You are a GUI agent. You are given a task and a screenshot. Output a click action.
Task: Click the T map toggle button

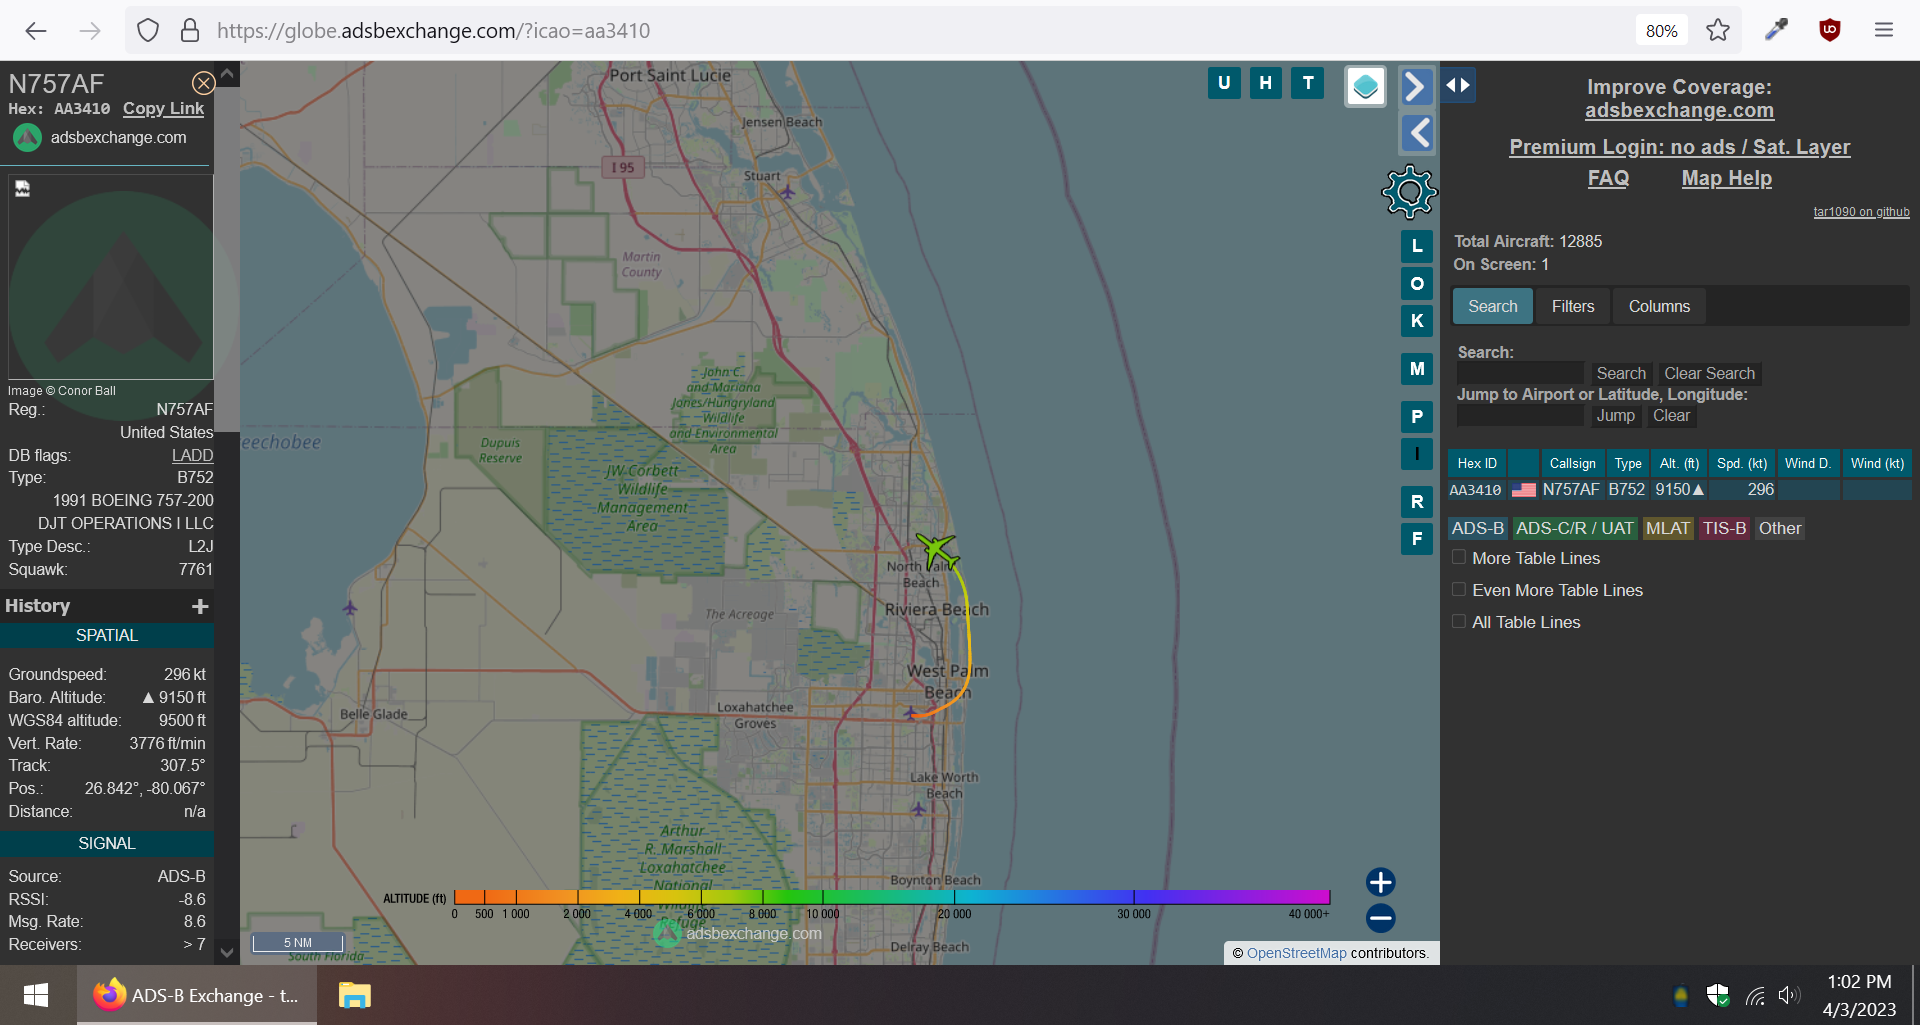tap(1308, 83)
